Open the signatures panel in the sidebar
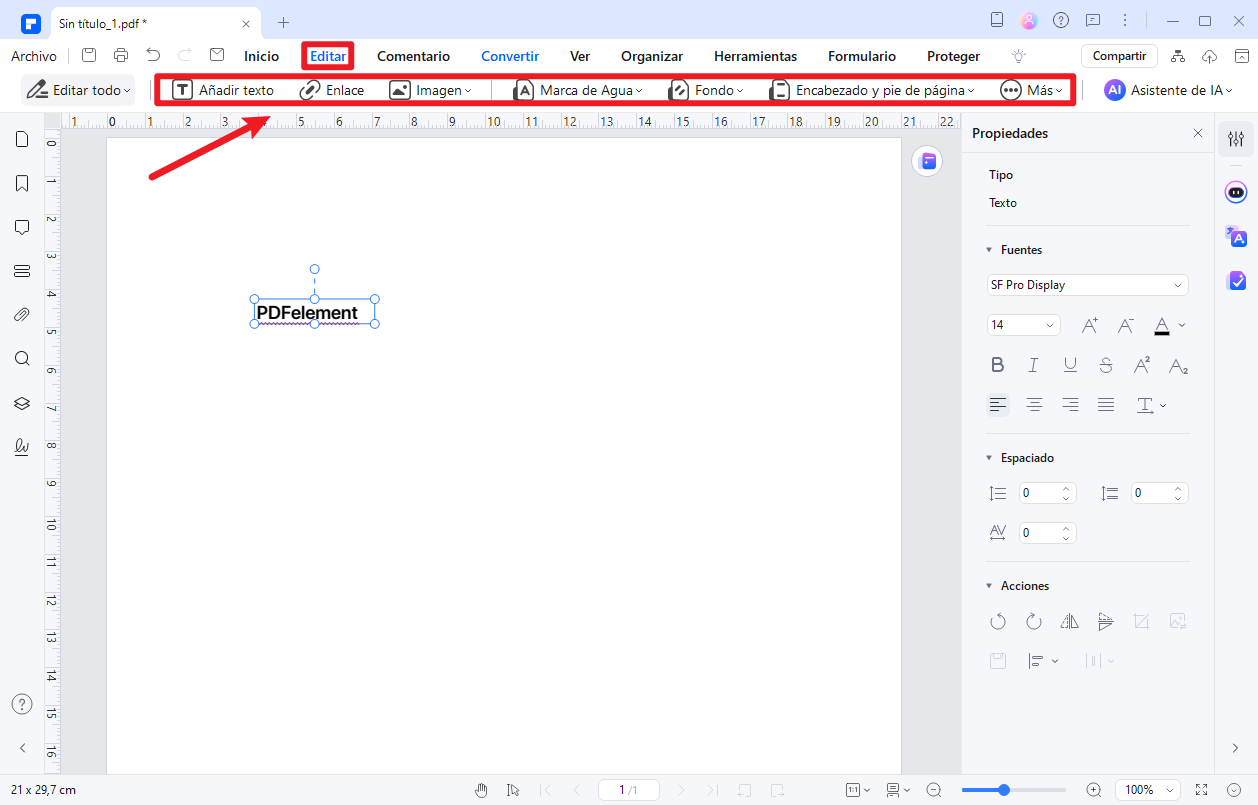This screenshot has height=805, width=1258. coord(22,447)
